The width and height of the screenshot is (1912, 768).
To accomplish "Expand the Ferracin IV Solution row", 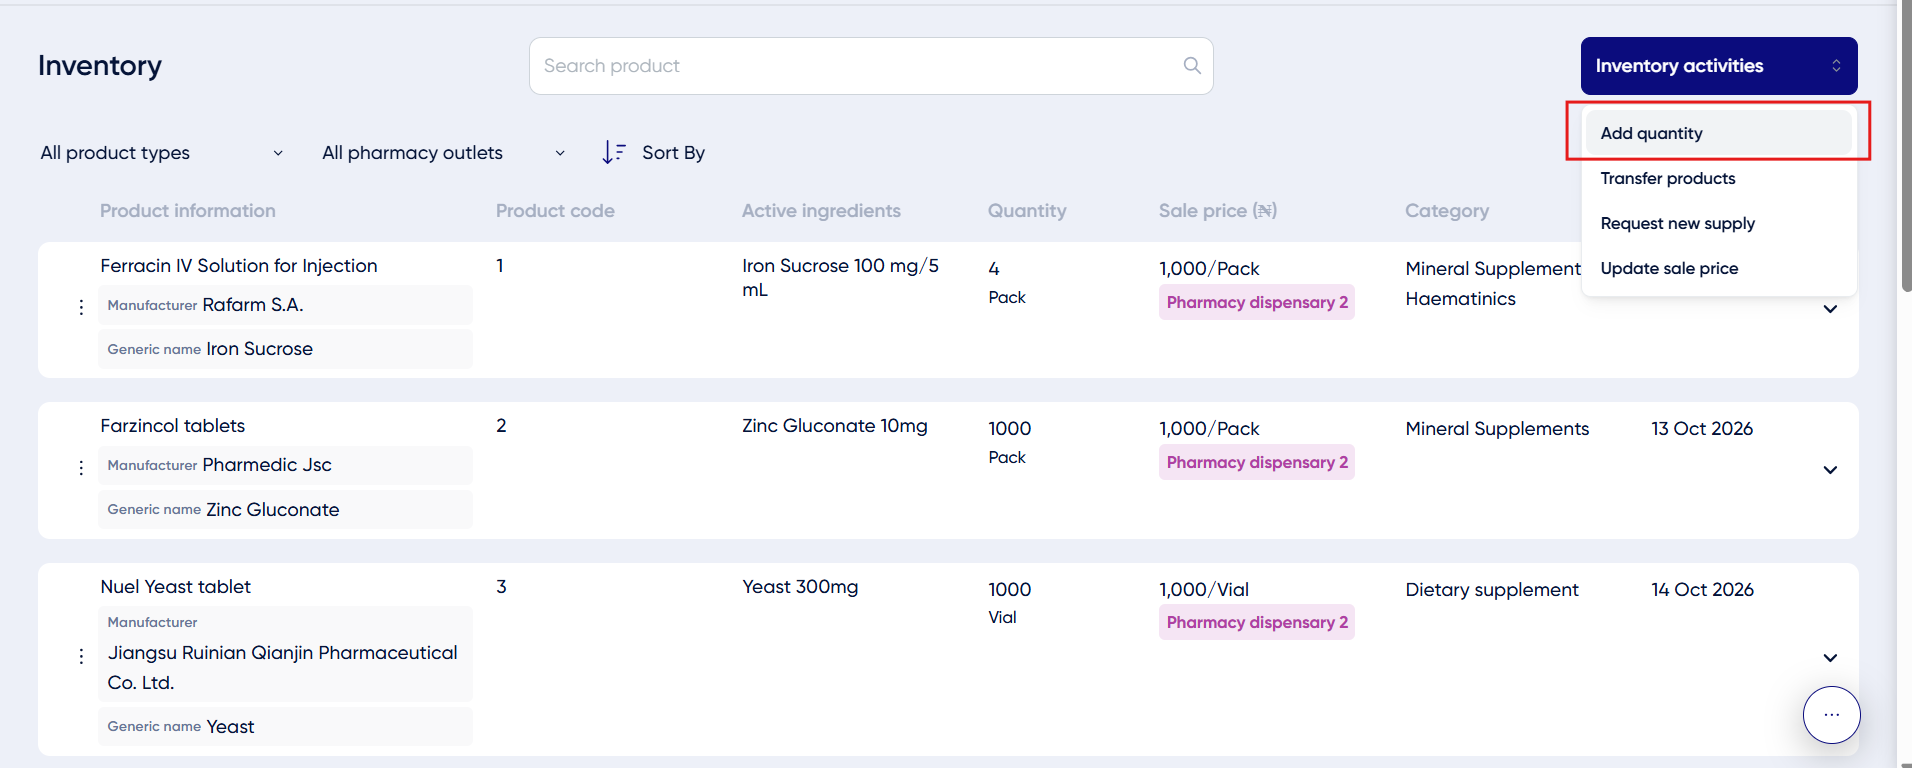I will tap(1830, 309).
